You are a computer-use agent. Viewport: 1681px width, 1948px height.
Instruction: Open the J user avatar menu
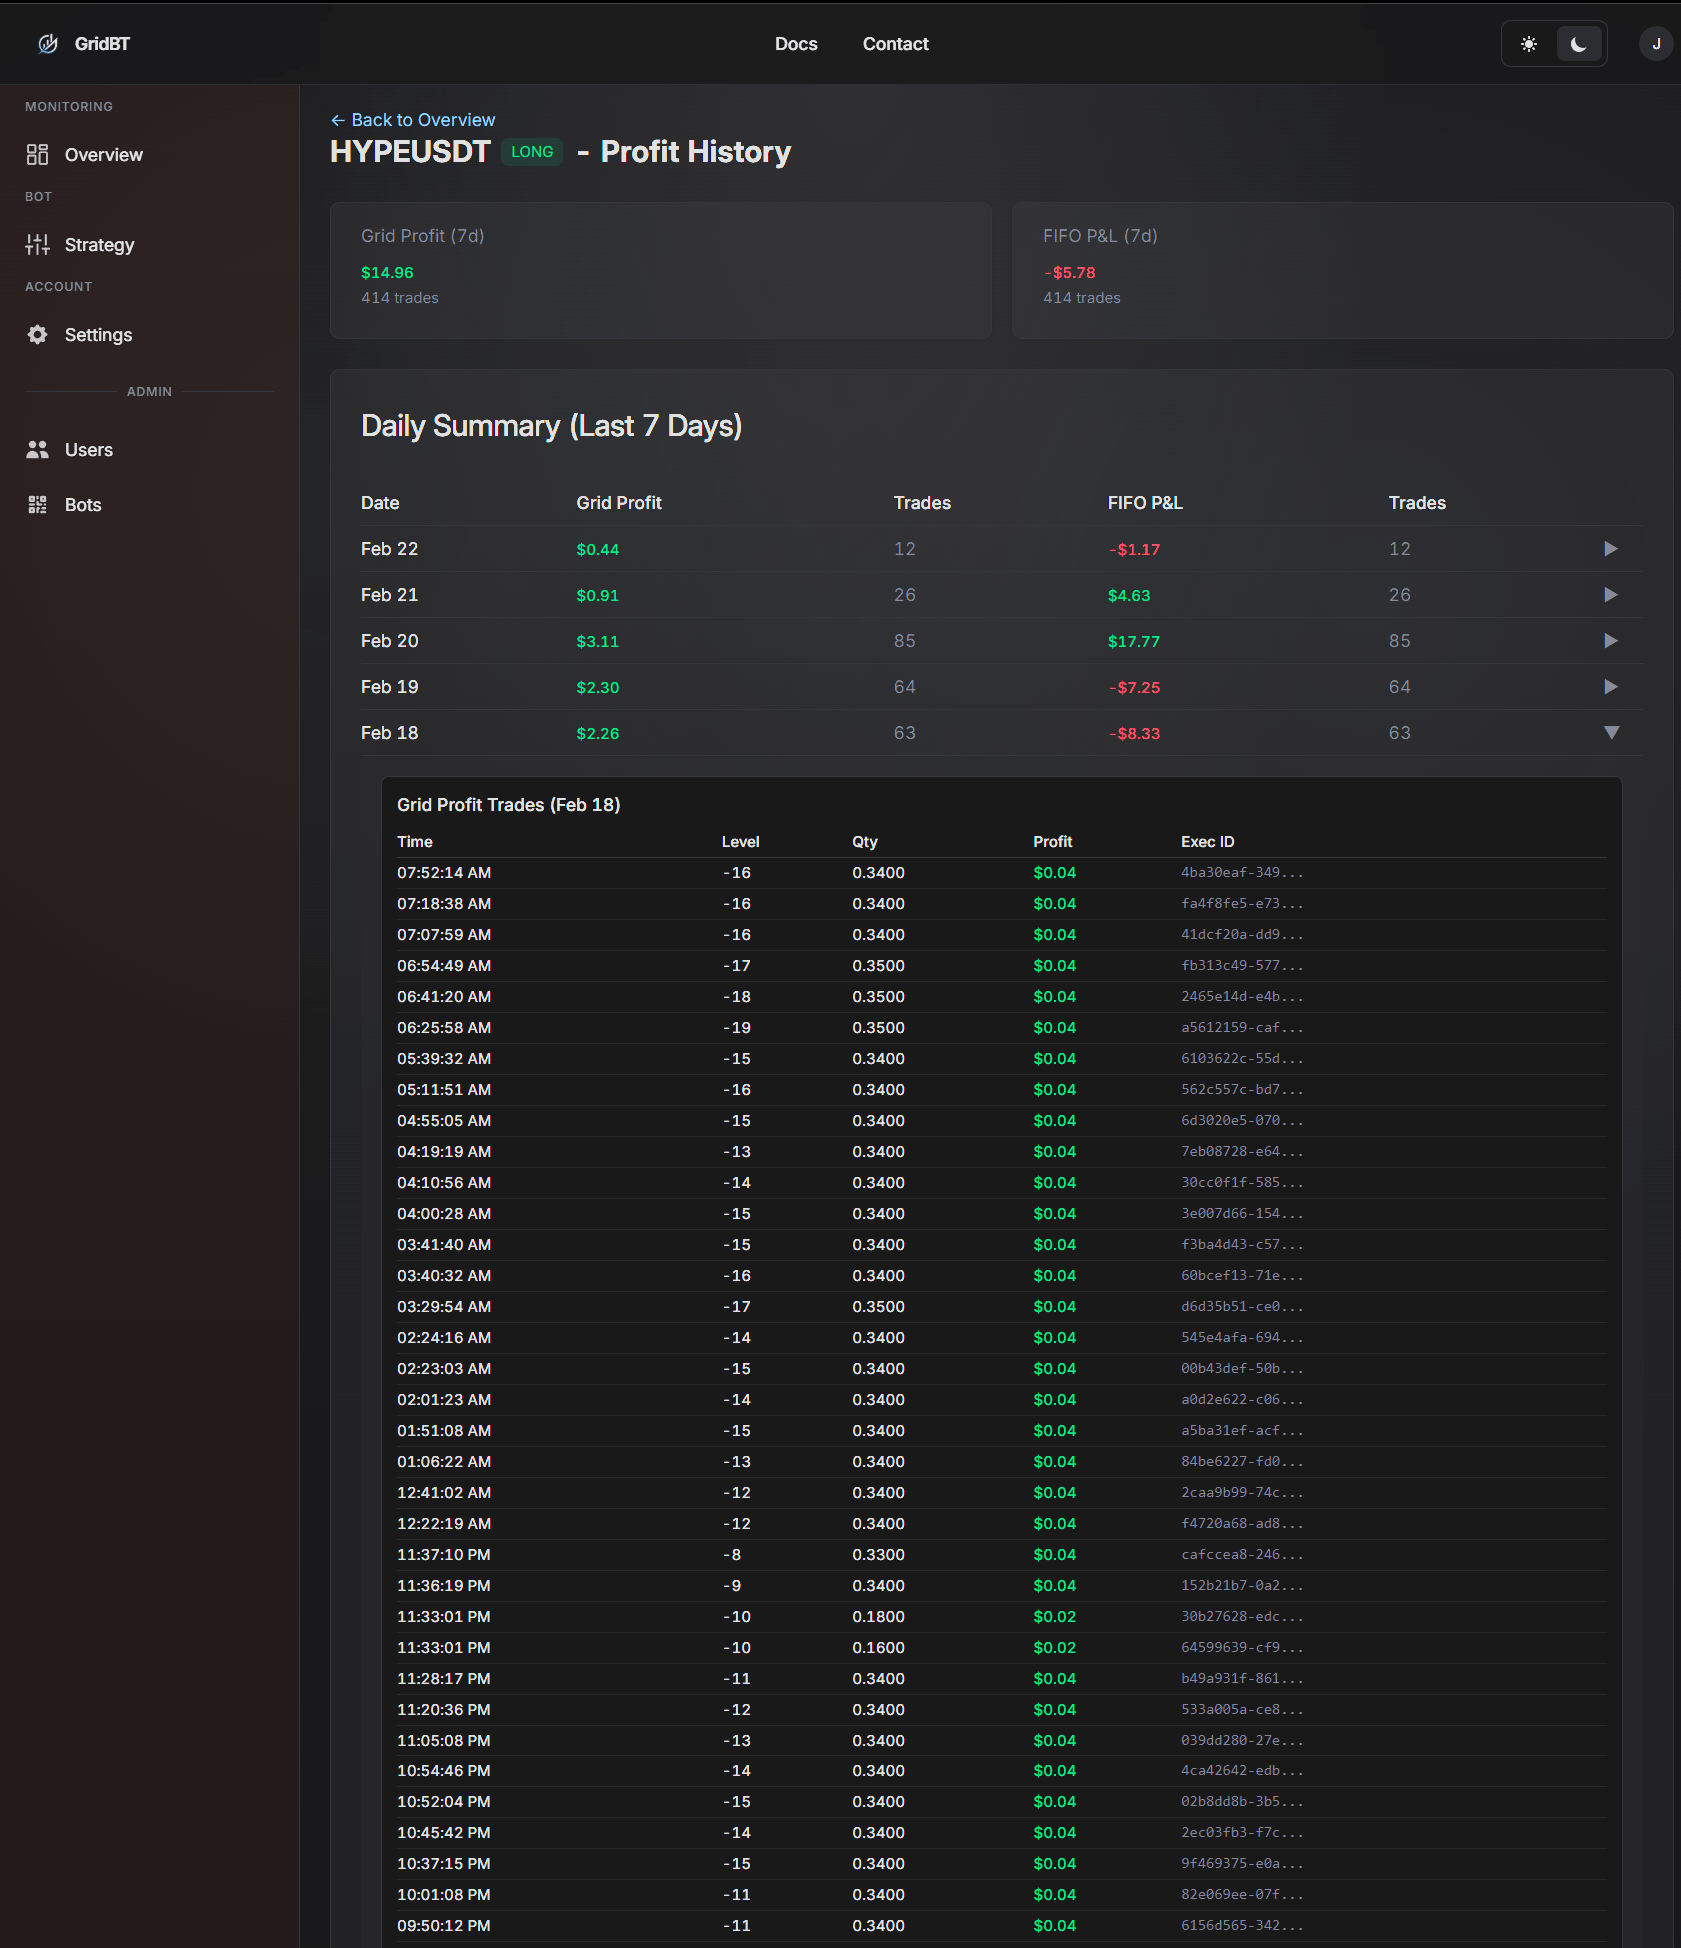click(x=1656, y=44)
